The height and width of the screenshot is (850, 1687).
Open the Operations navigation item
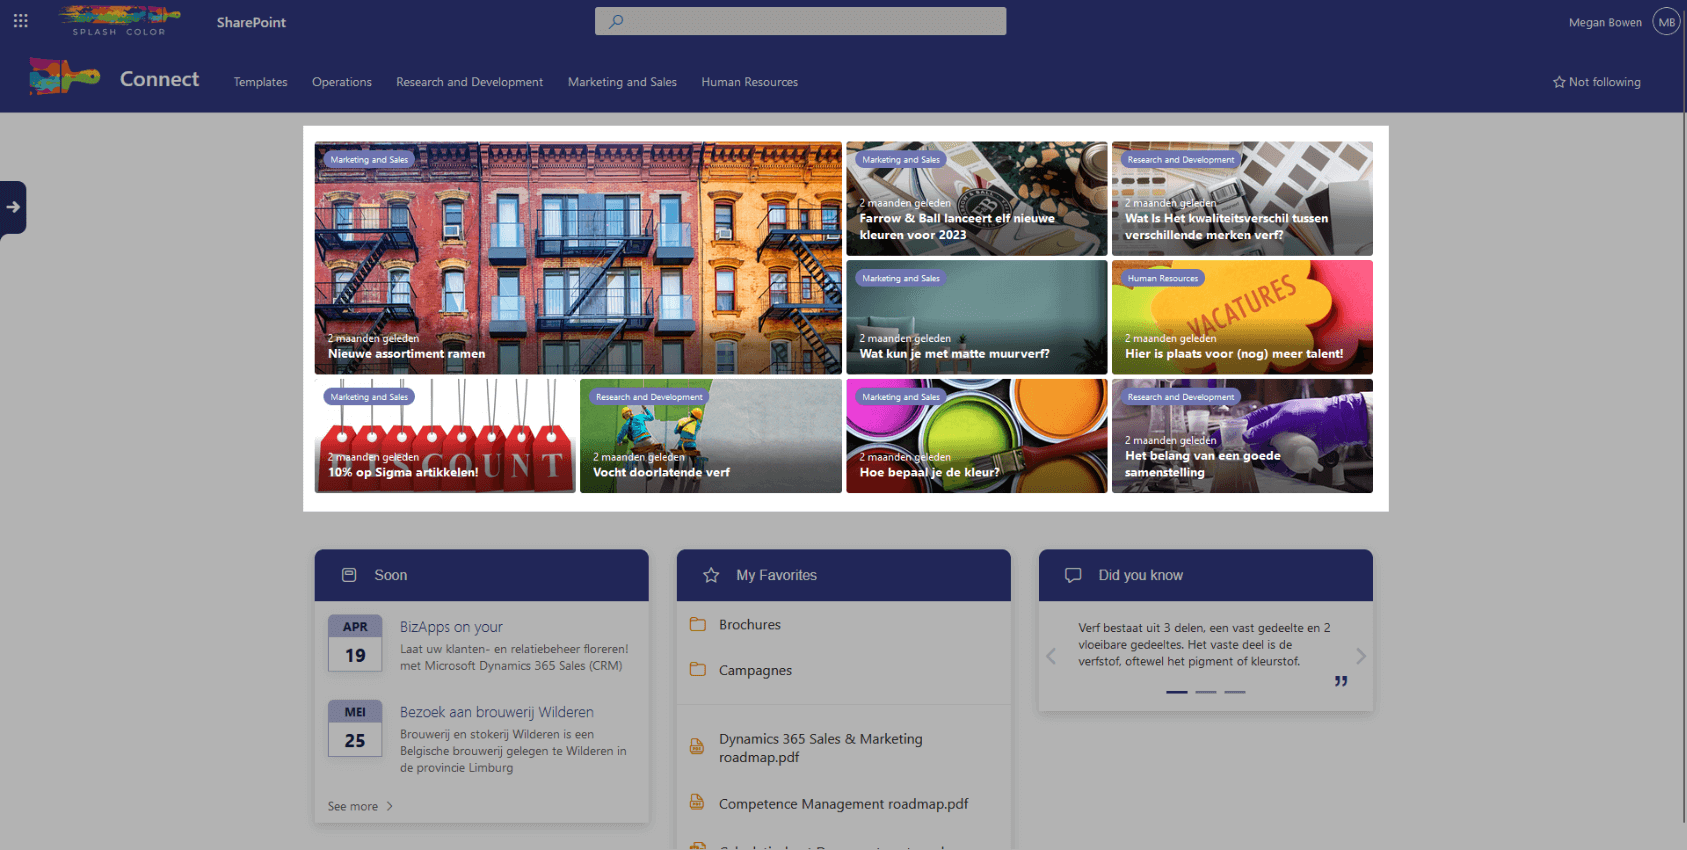(x=342, y=82)
